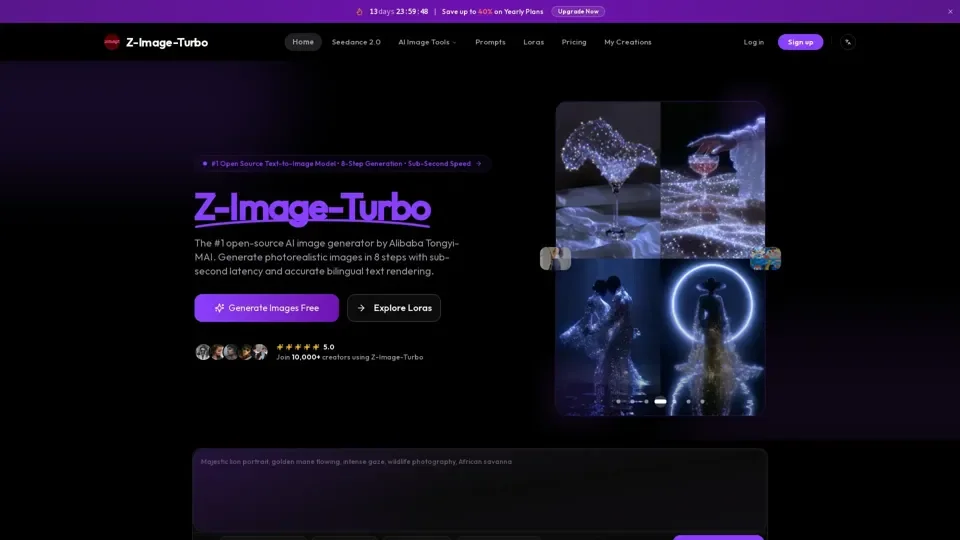This screenshot has width=960, height=540.
Task: Open the Seedance 2.0 menu item
Action: (356, 42)
